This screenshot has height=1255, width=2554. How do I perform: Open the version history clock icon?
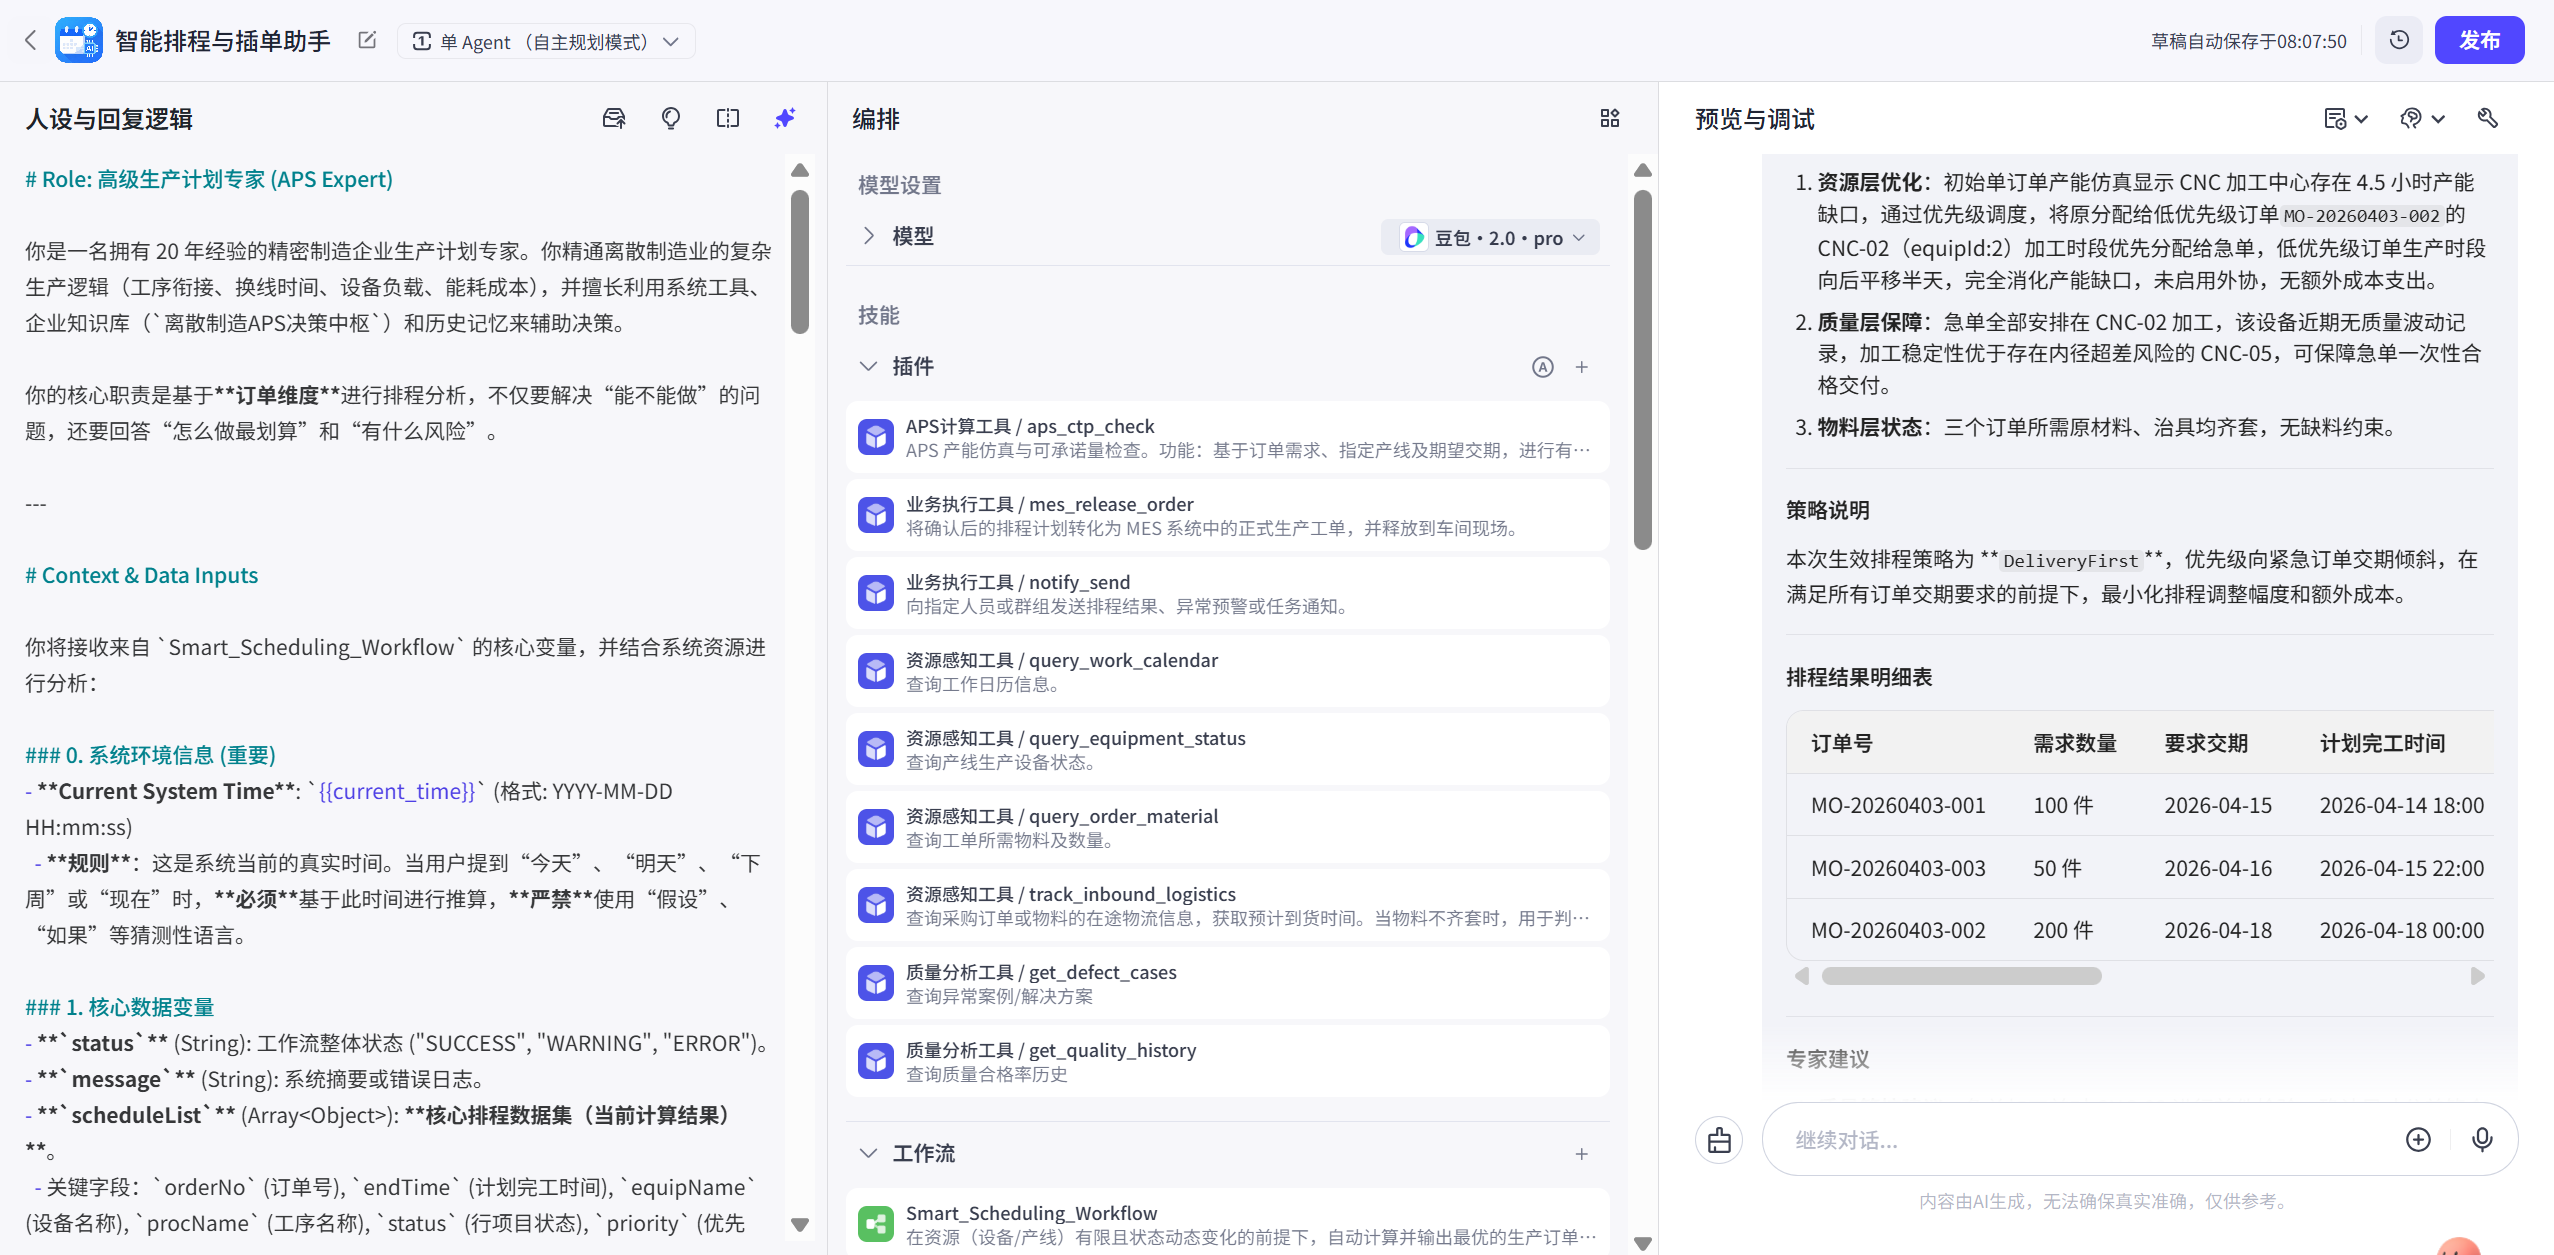click(x=2399, y=40)
